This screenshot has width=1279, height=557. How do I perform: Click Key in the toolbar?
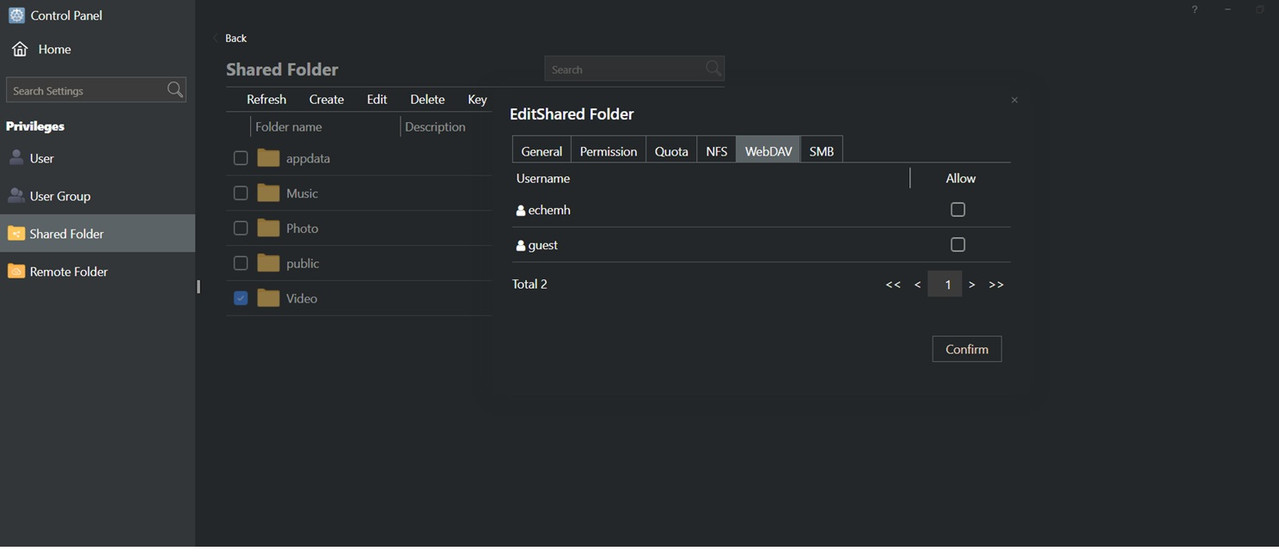tap(477, 99)
